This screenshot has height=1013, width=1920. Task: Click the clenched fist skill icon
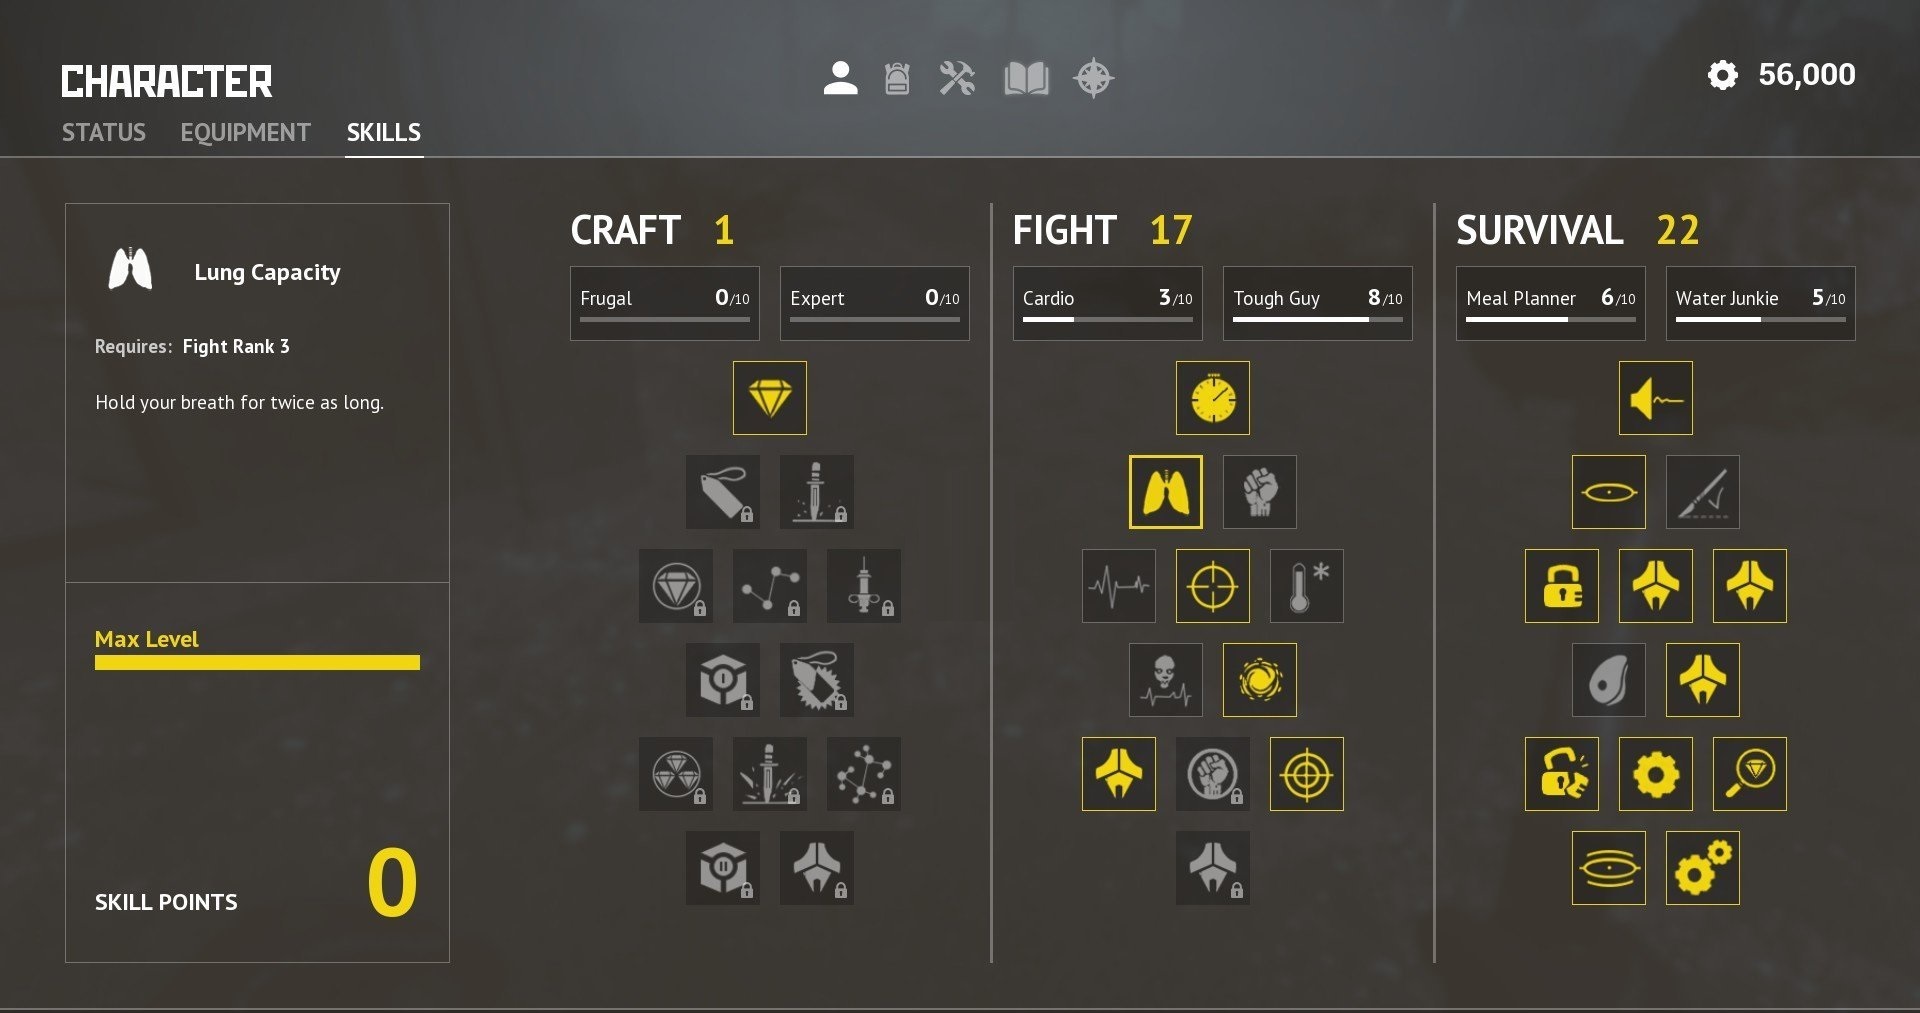[x=1259, y=492]
